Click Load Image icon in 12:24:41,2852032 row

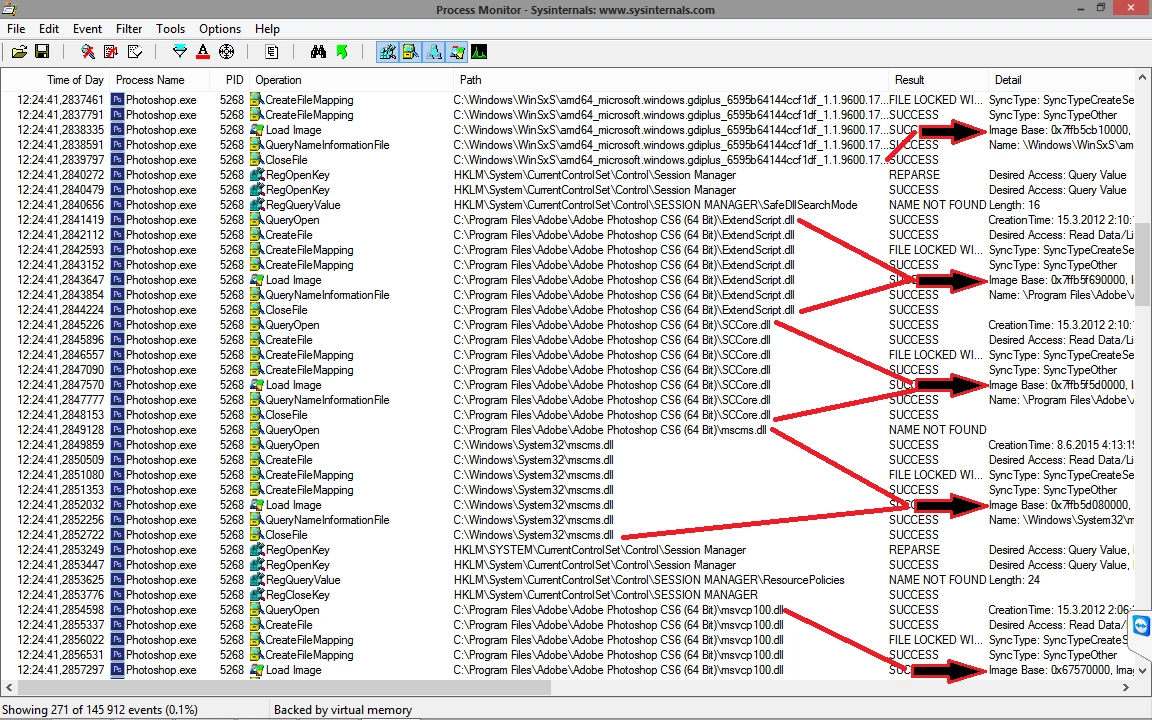256,505
